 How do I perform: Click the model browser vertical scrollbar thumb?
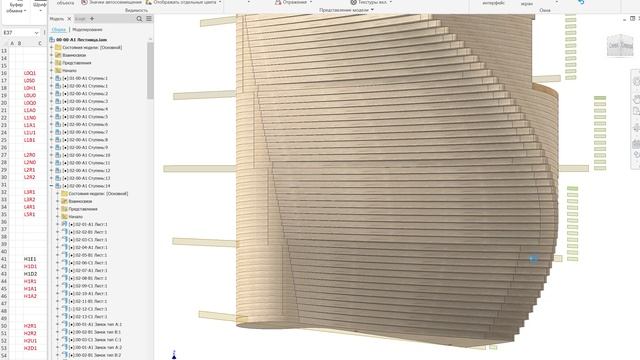[150, 70]
